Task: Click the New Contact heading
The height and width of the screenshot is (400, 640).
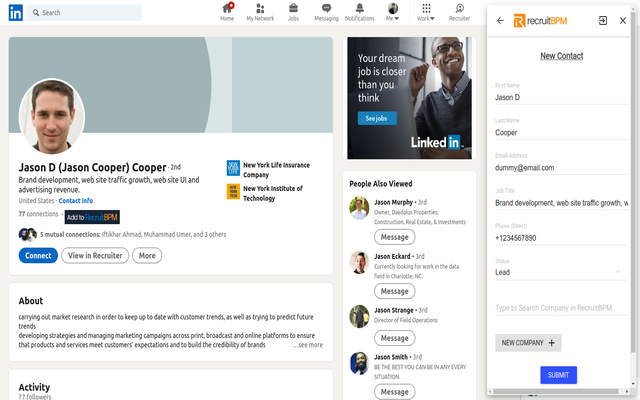Action: point(562,56)
